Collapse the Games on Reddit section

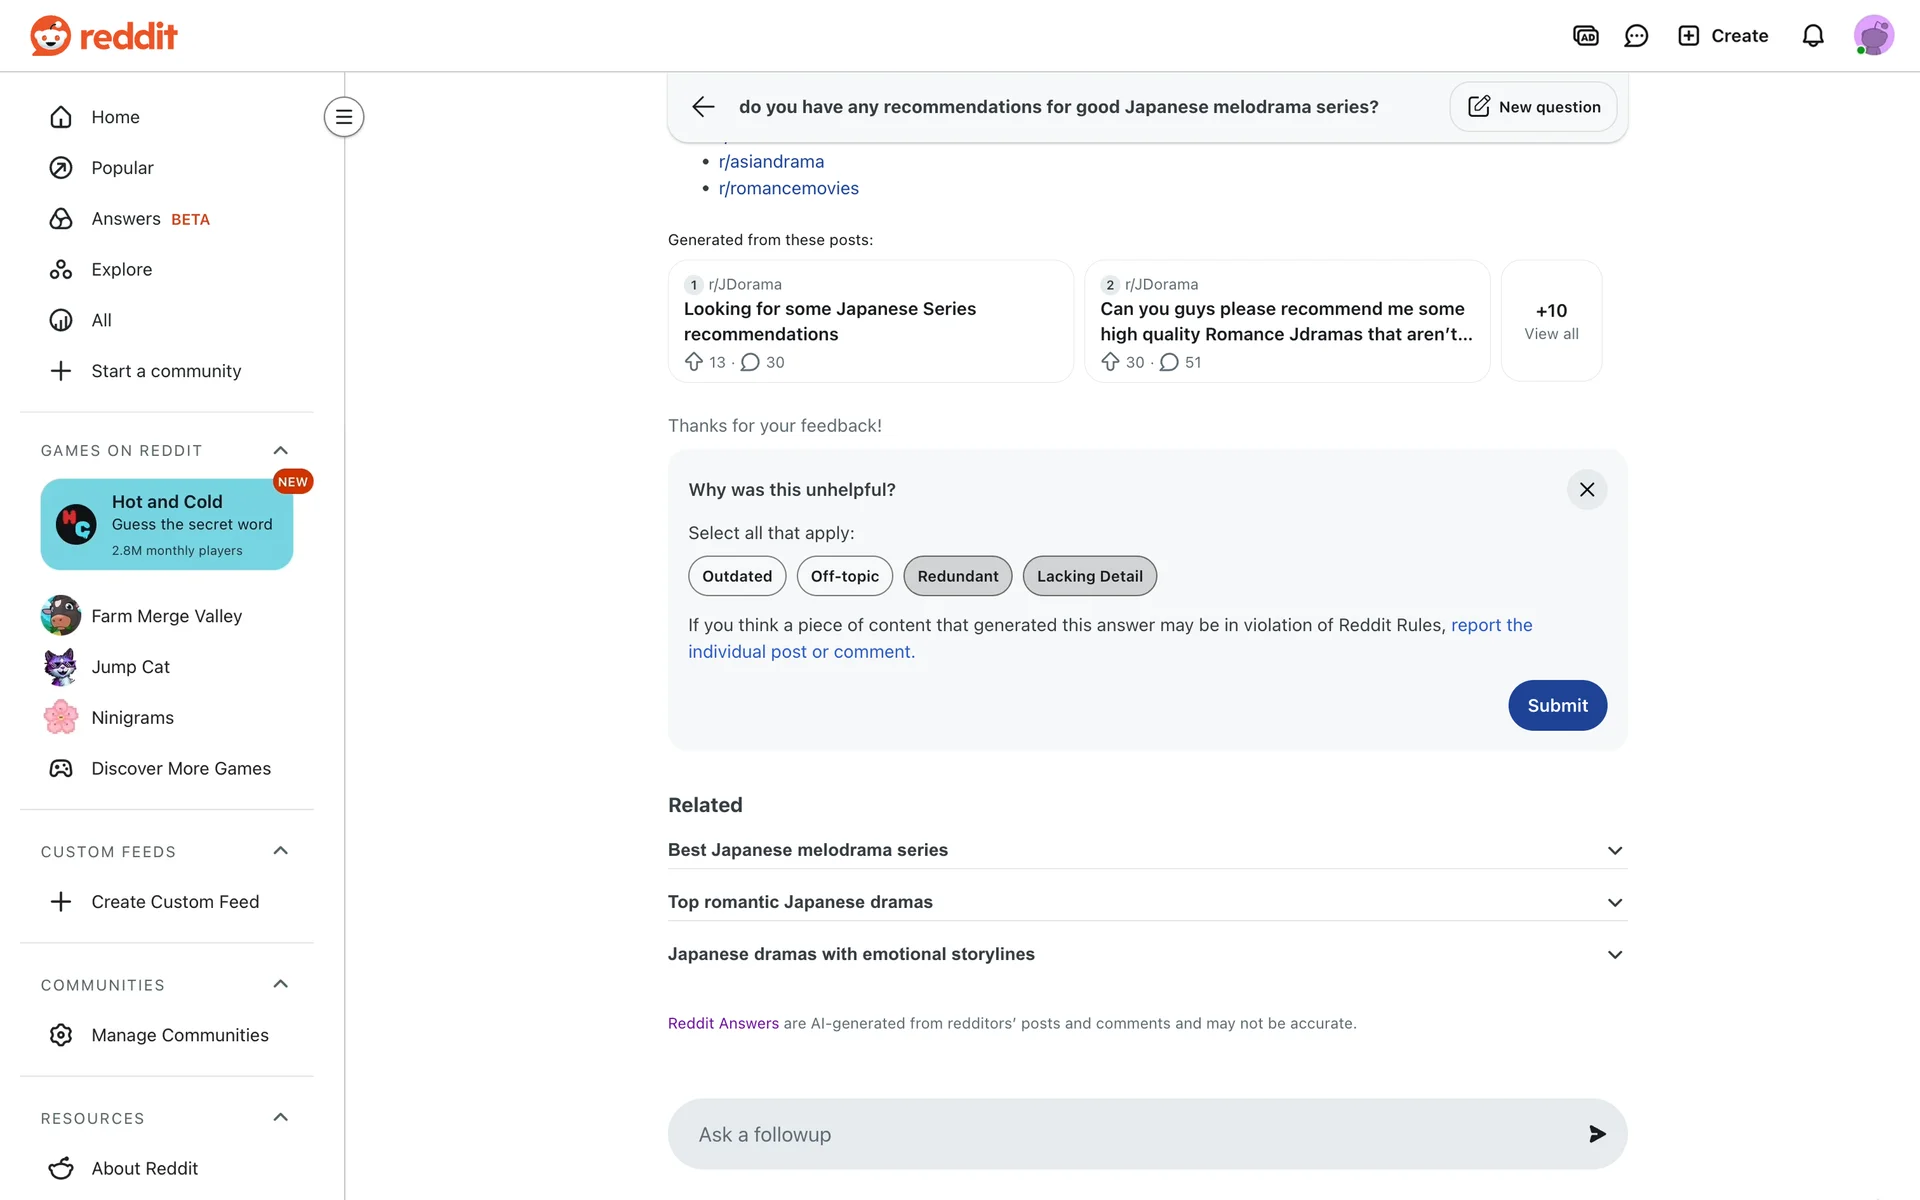point(281,451)
